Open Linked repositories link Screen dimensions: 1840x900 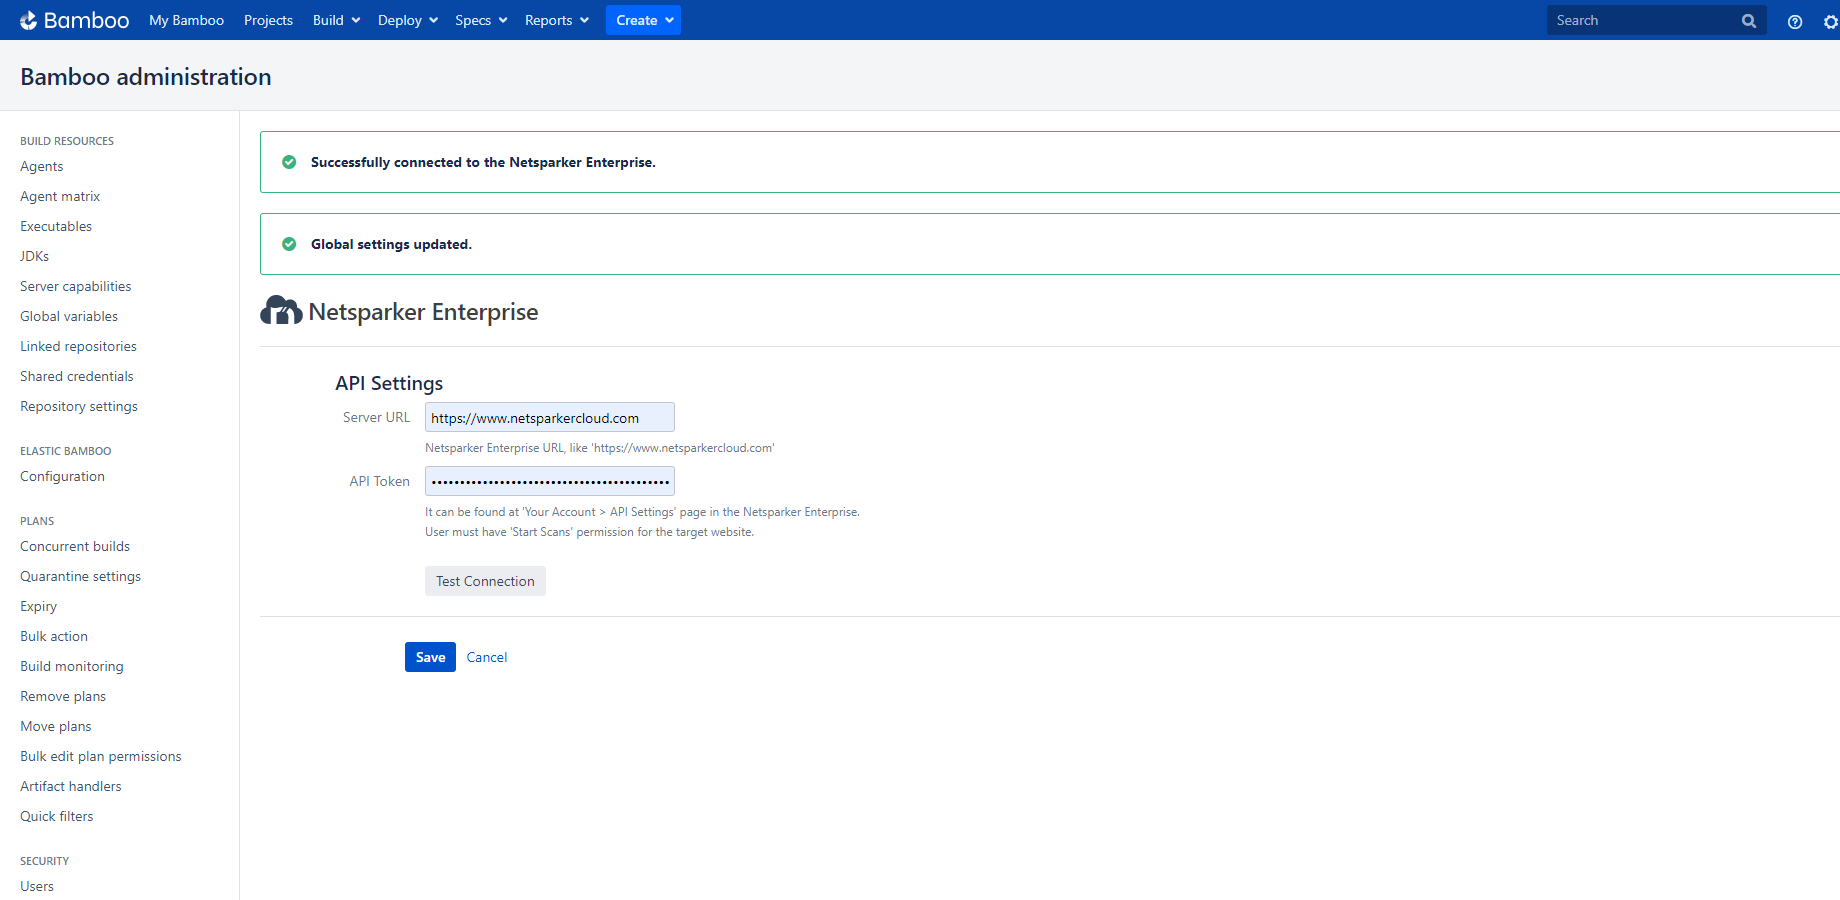click(78, 346)
